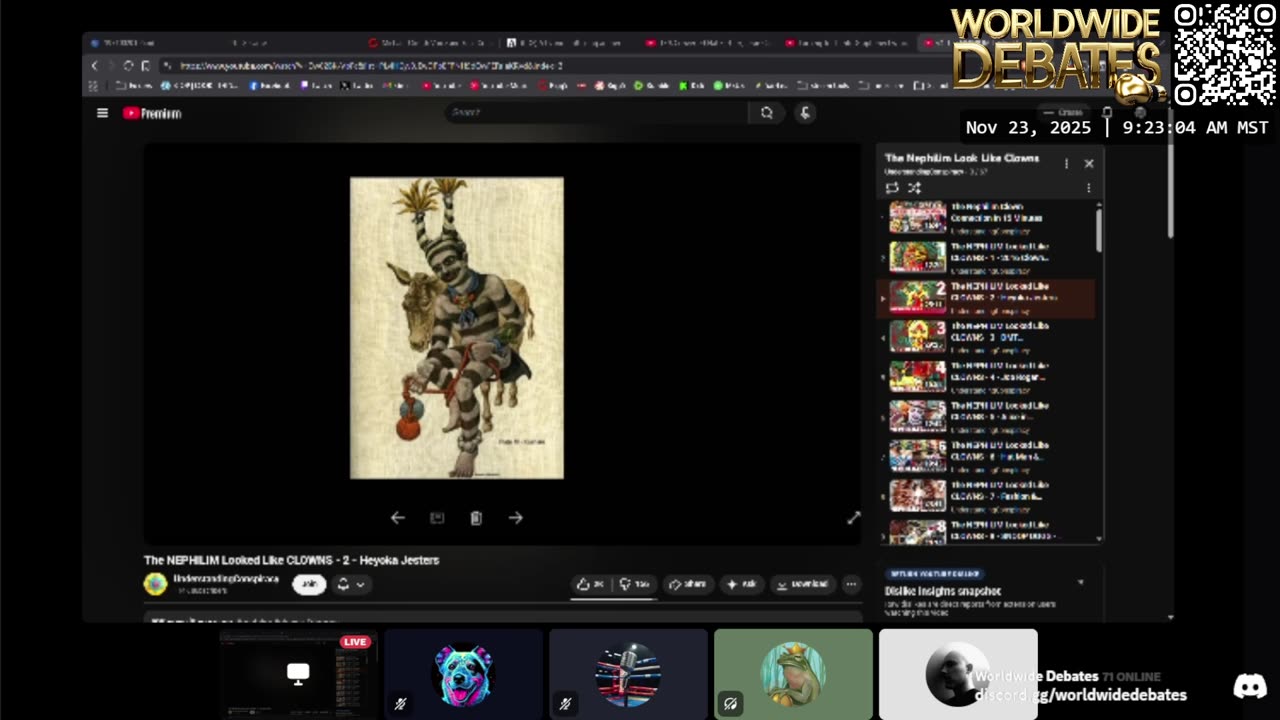The width and height of the screenshot is (1280, 720).
Task: Toggle loop playlist icon
Action: click(892, 188)
